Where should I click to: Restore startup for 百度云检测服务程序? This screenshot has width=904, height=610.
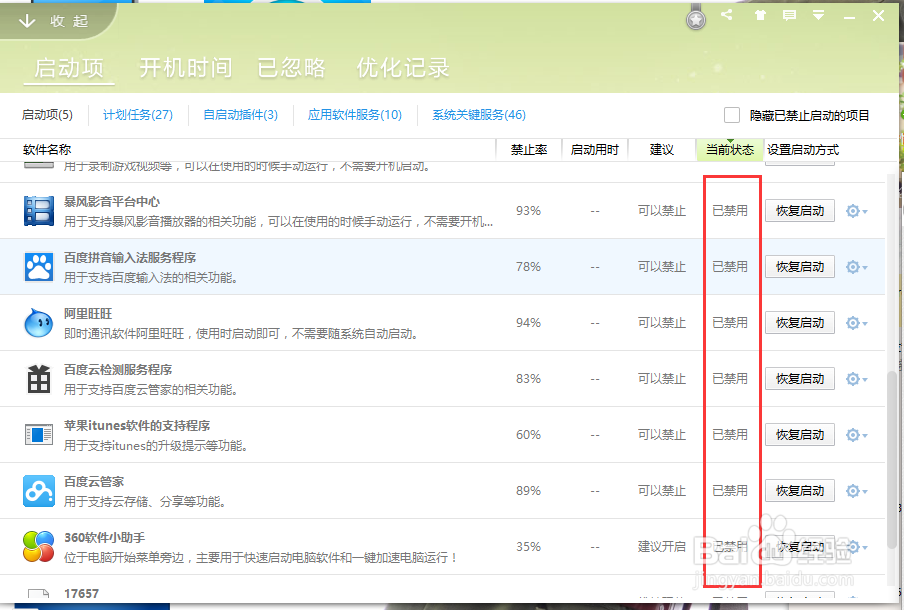tap(800, 379)
